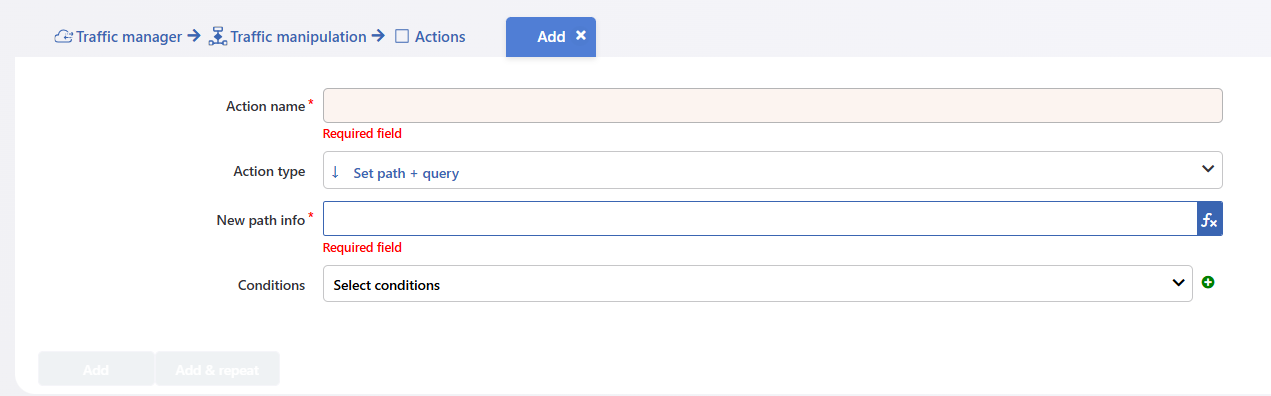Click the Traffic manipulation network icon
This screenshot has height=396, width=1271.
[x=218, y=37]
